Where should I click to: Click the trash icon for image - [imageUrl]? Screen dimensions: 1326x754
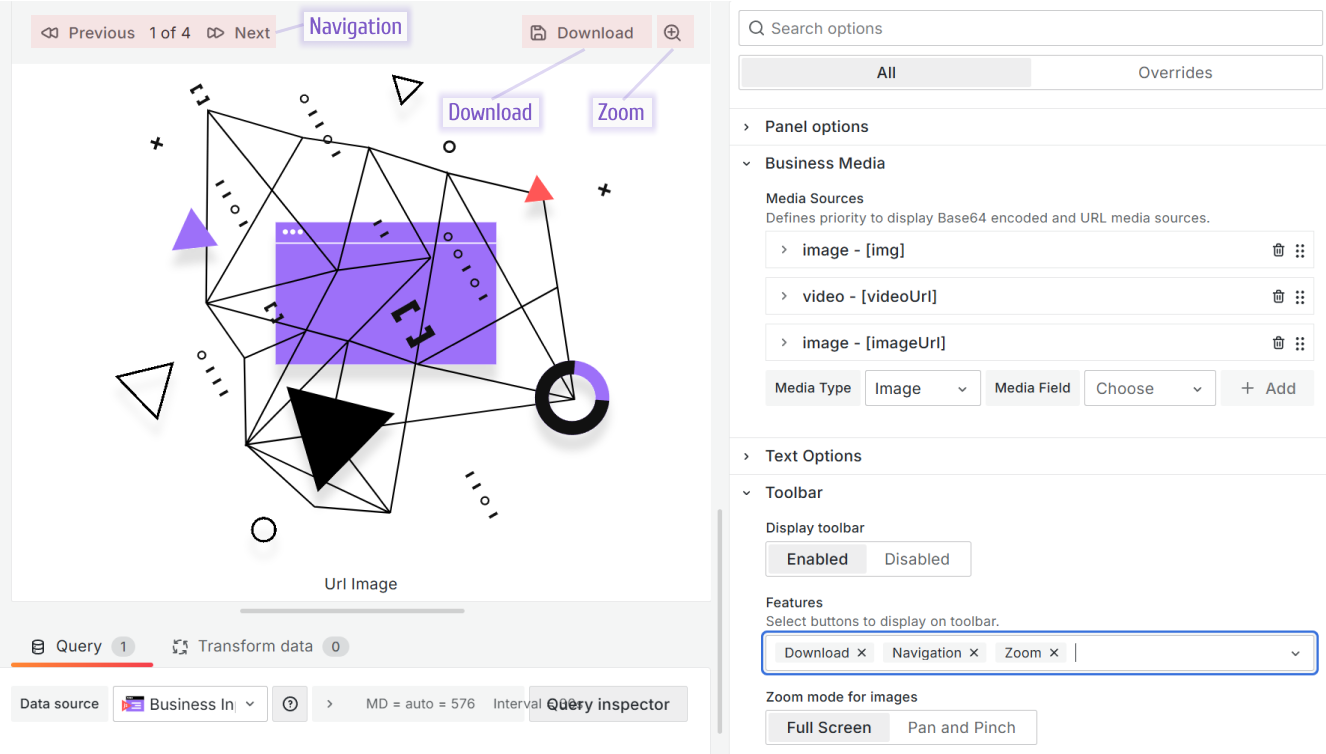click(x=1278, y=343)
